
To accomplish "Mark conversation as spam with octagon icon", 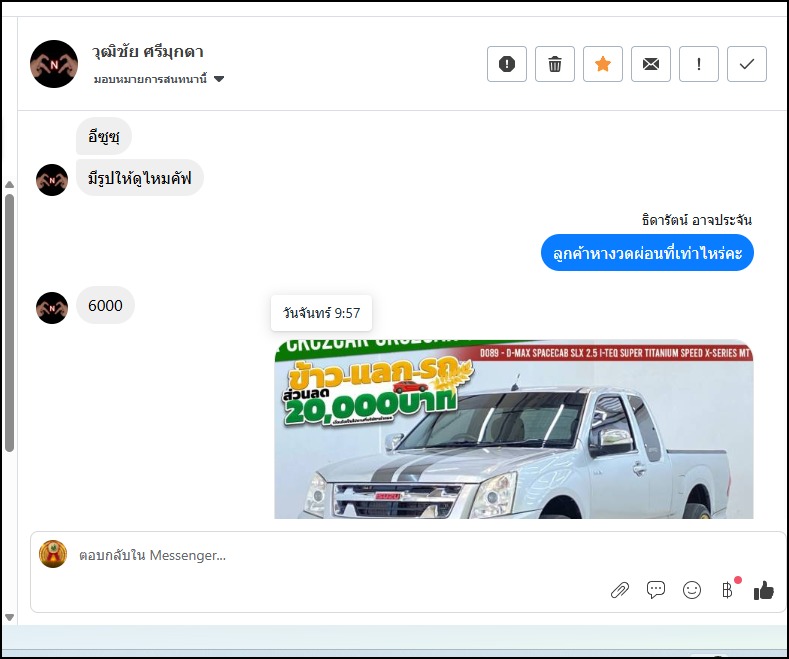I will pyautogui.click(x=507, y=64).
